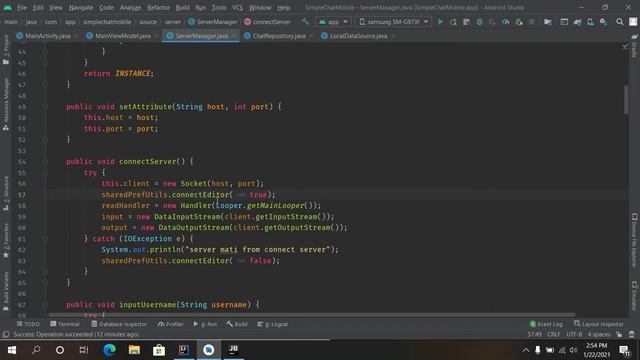The height and width of the screenshot is (360, 640).
Task: Click tool windows quick-access icon bottom-left
Action: pyautogui.click(x=6, y=334)
